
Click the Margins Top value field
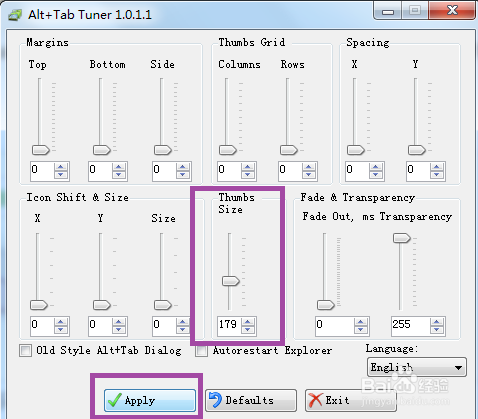[x=42, y=171]
